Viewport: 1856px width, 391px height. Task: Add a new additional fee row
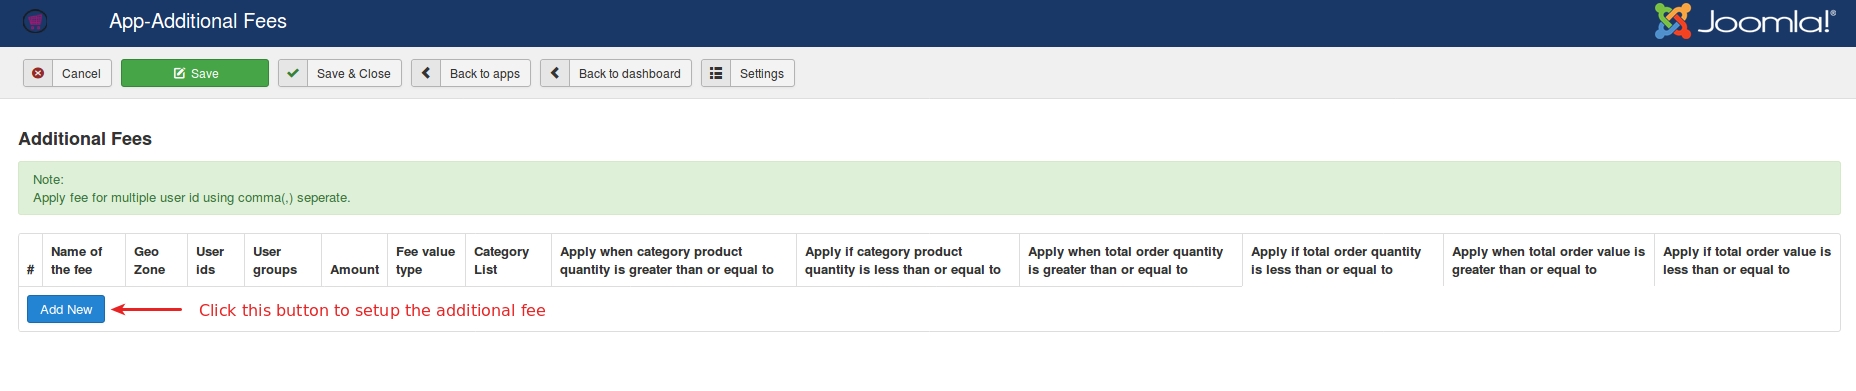pos(66,309)
